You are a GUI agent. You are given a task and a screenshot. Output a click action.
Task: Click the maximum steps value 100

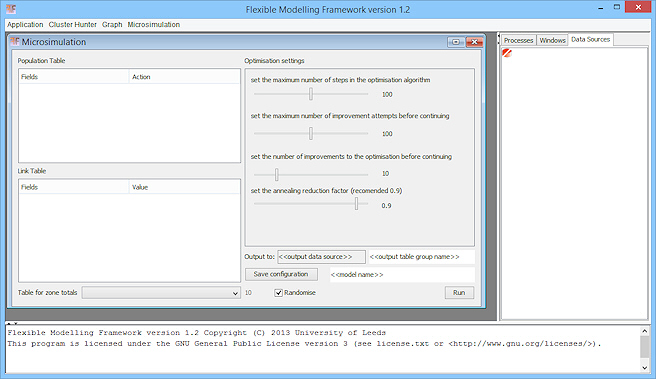387,95
